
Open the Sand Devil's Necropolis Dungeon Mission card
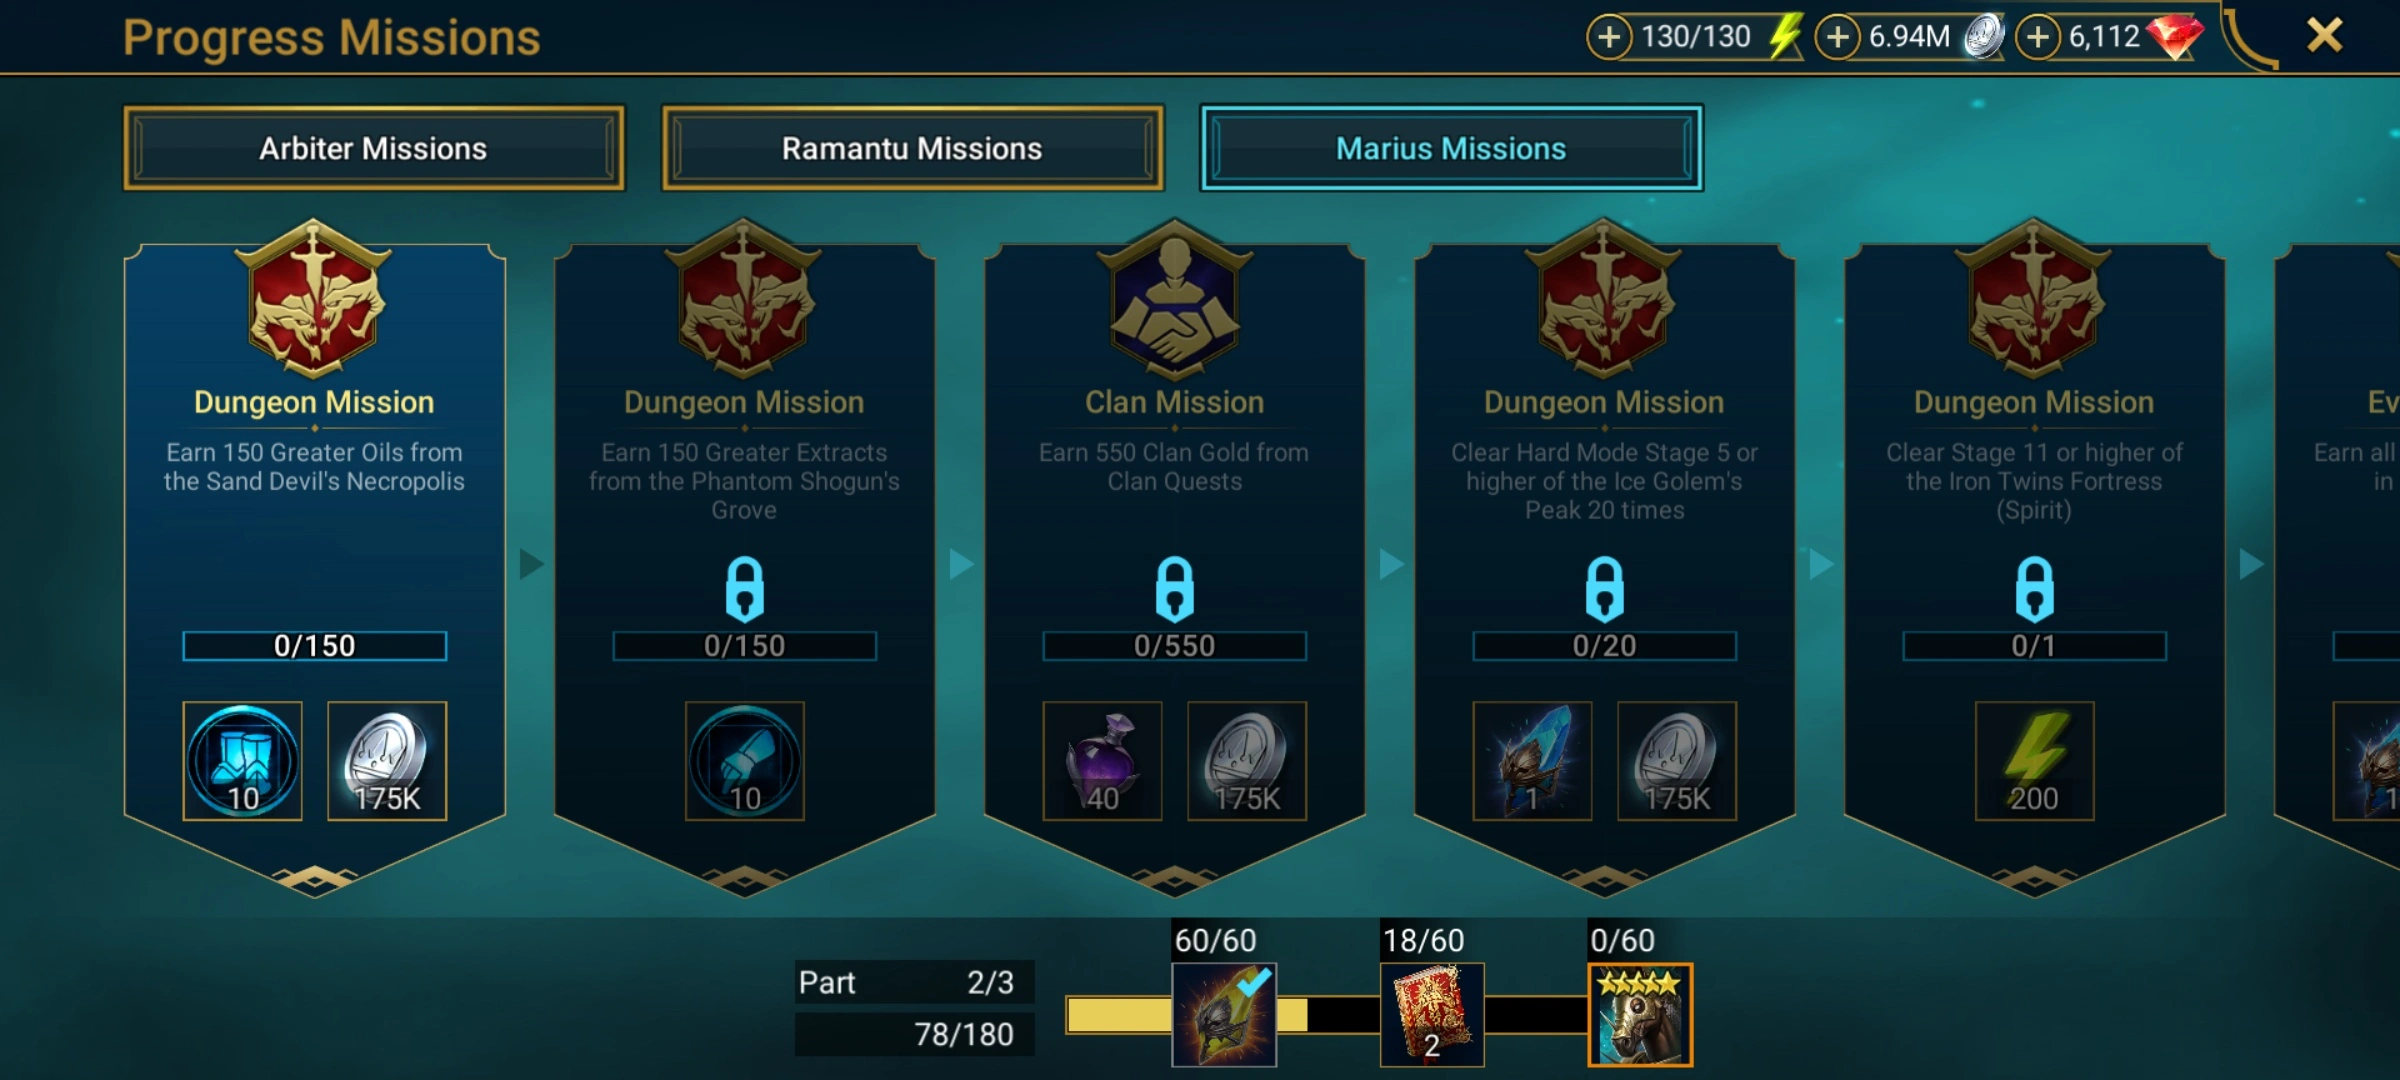tap(314, 560)
